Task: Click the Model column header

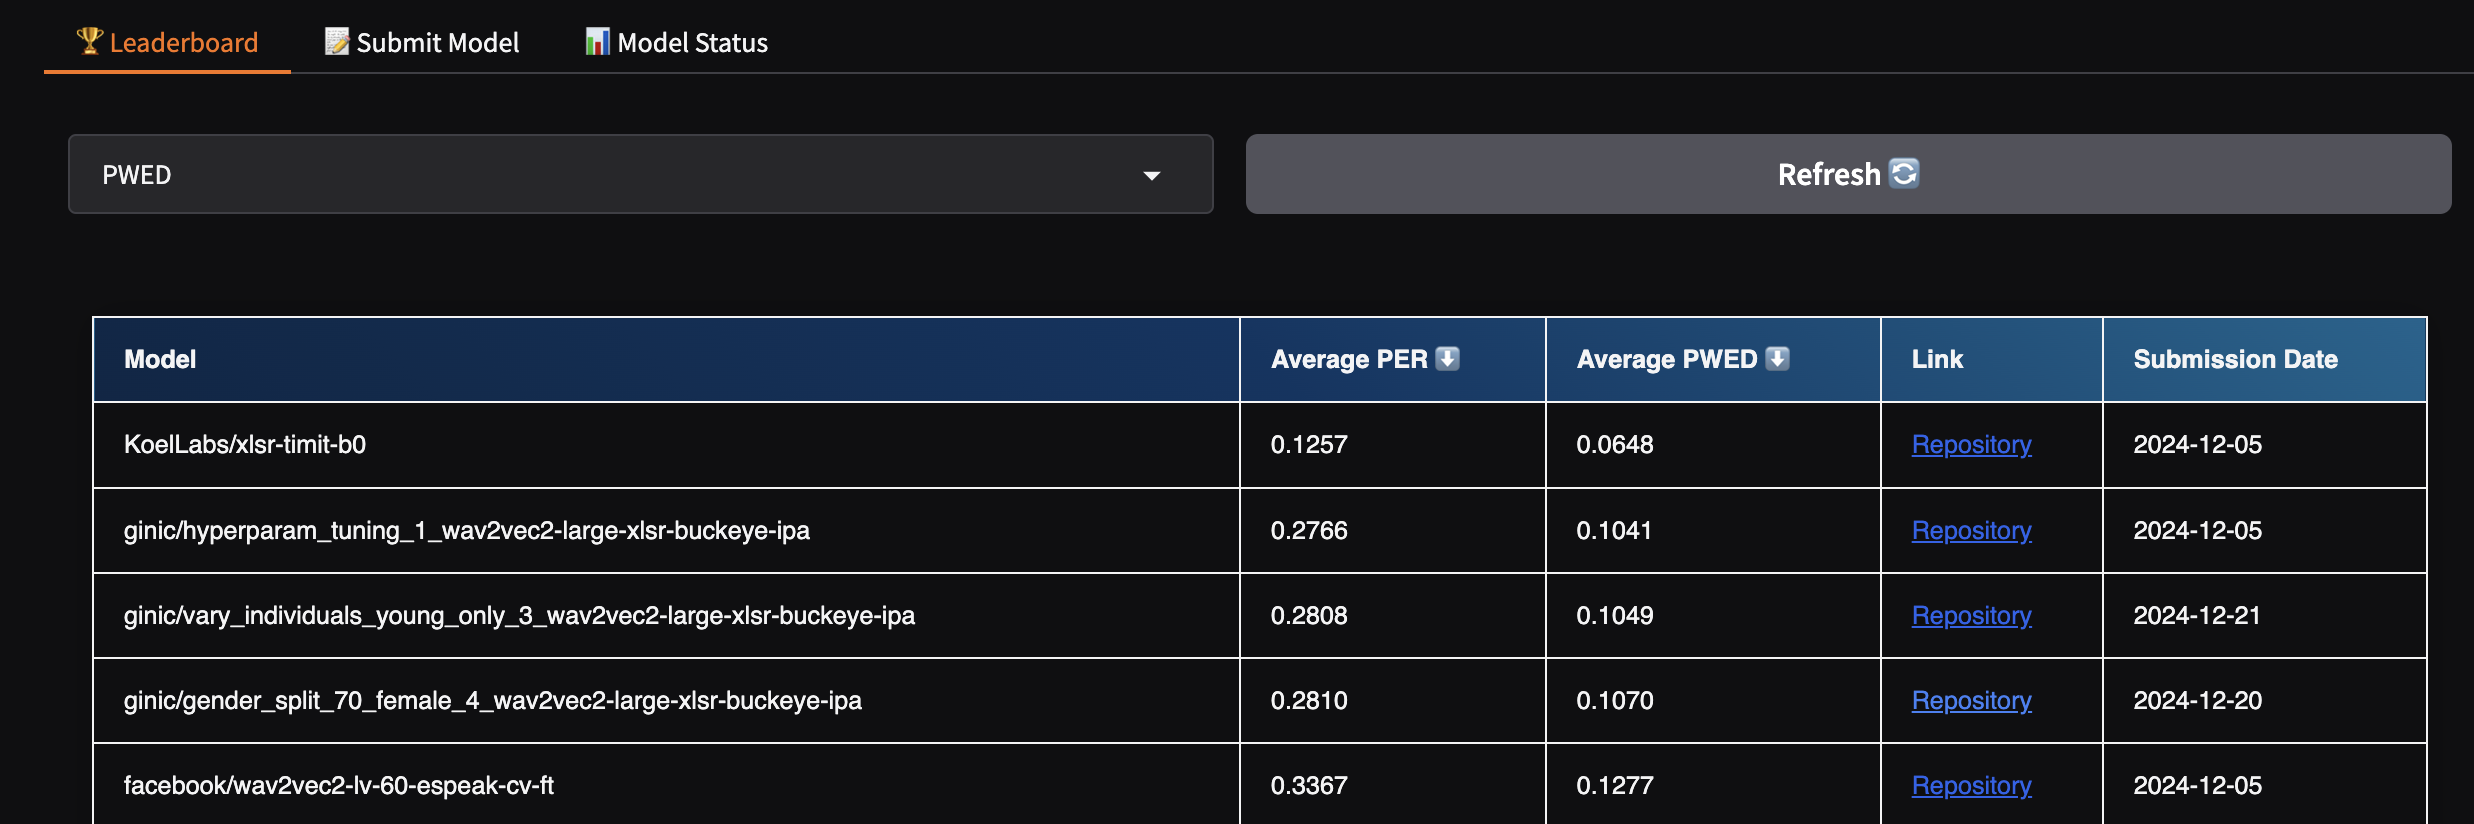Action: pyautogui.click(x=160, y=359)
